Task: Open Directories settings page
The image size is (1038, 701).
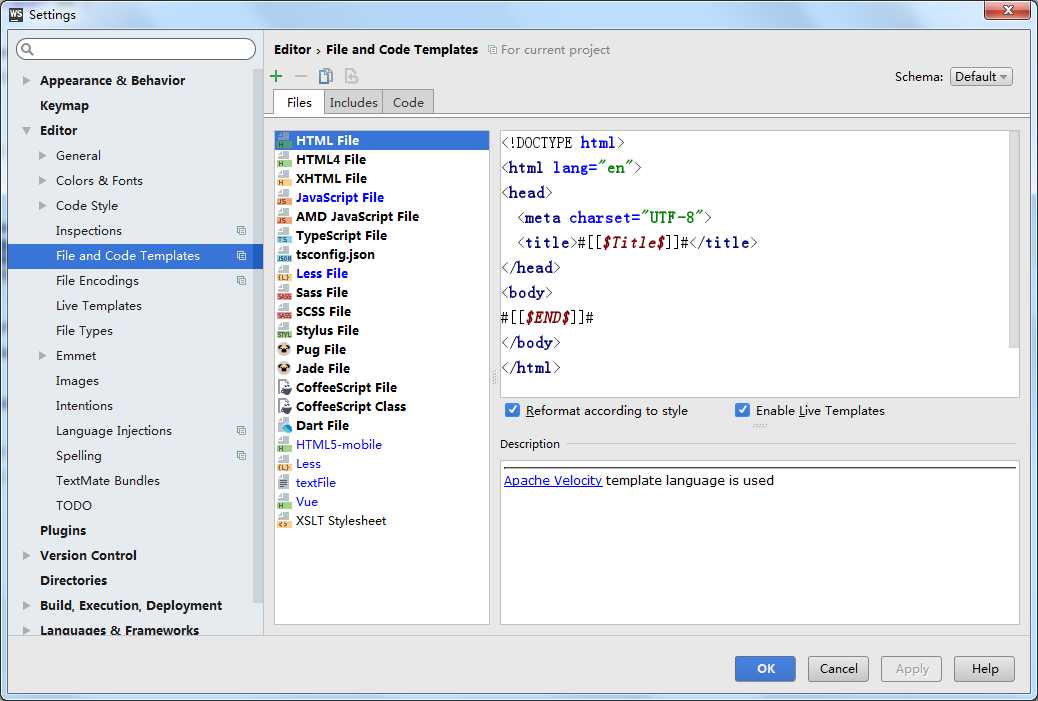Action: 73,581
